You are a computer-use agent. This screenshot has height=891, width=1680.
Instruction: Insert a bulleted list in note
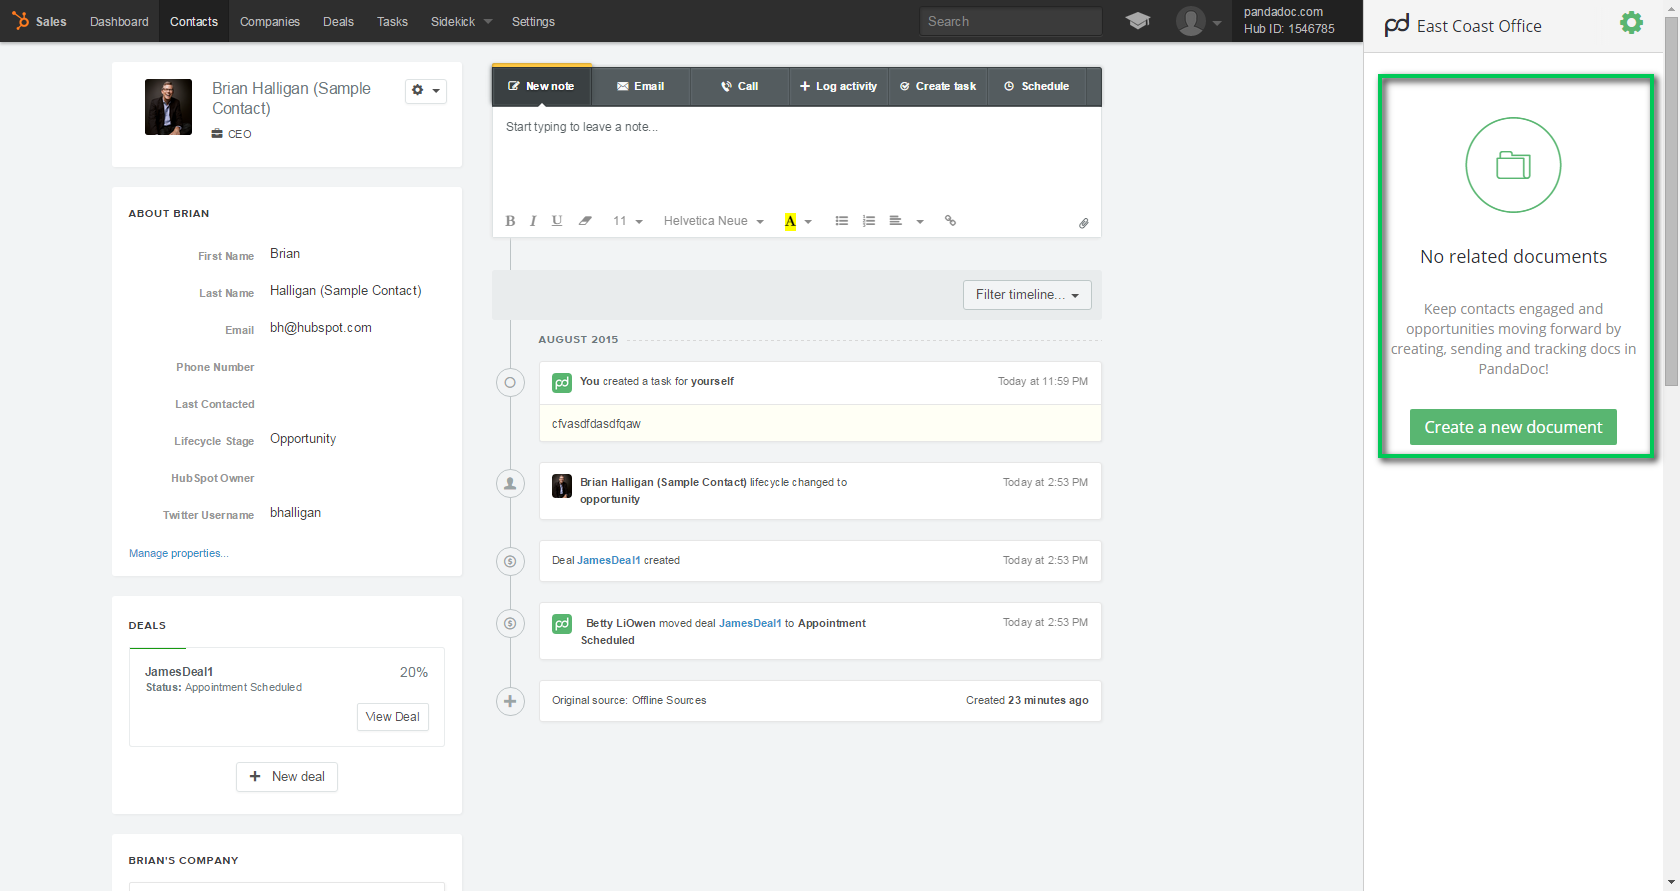point(842,221)
